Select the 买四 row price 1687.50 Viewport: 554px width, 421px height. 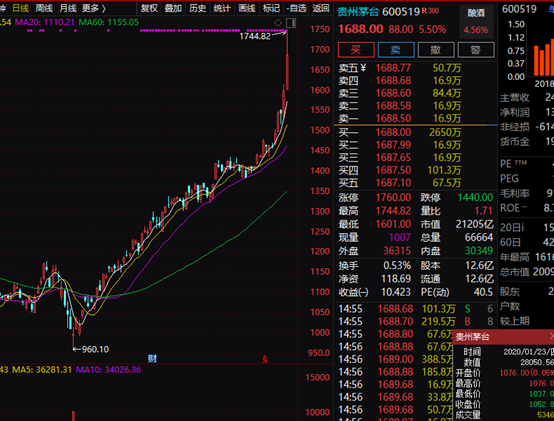click(x=393, y=170)
